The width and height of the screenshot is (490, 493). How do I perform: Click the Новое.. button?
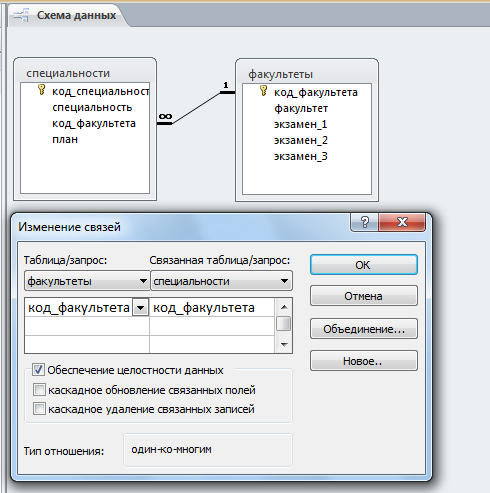point(364,361)
